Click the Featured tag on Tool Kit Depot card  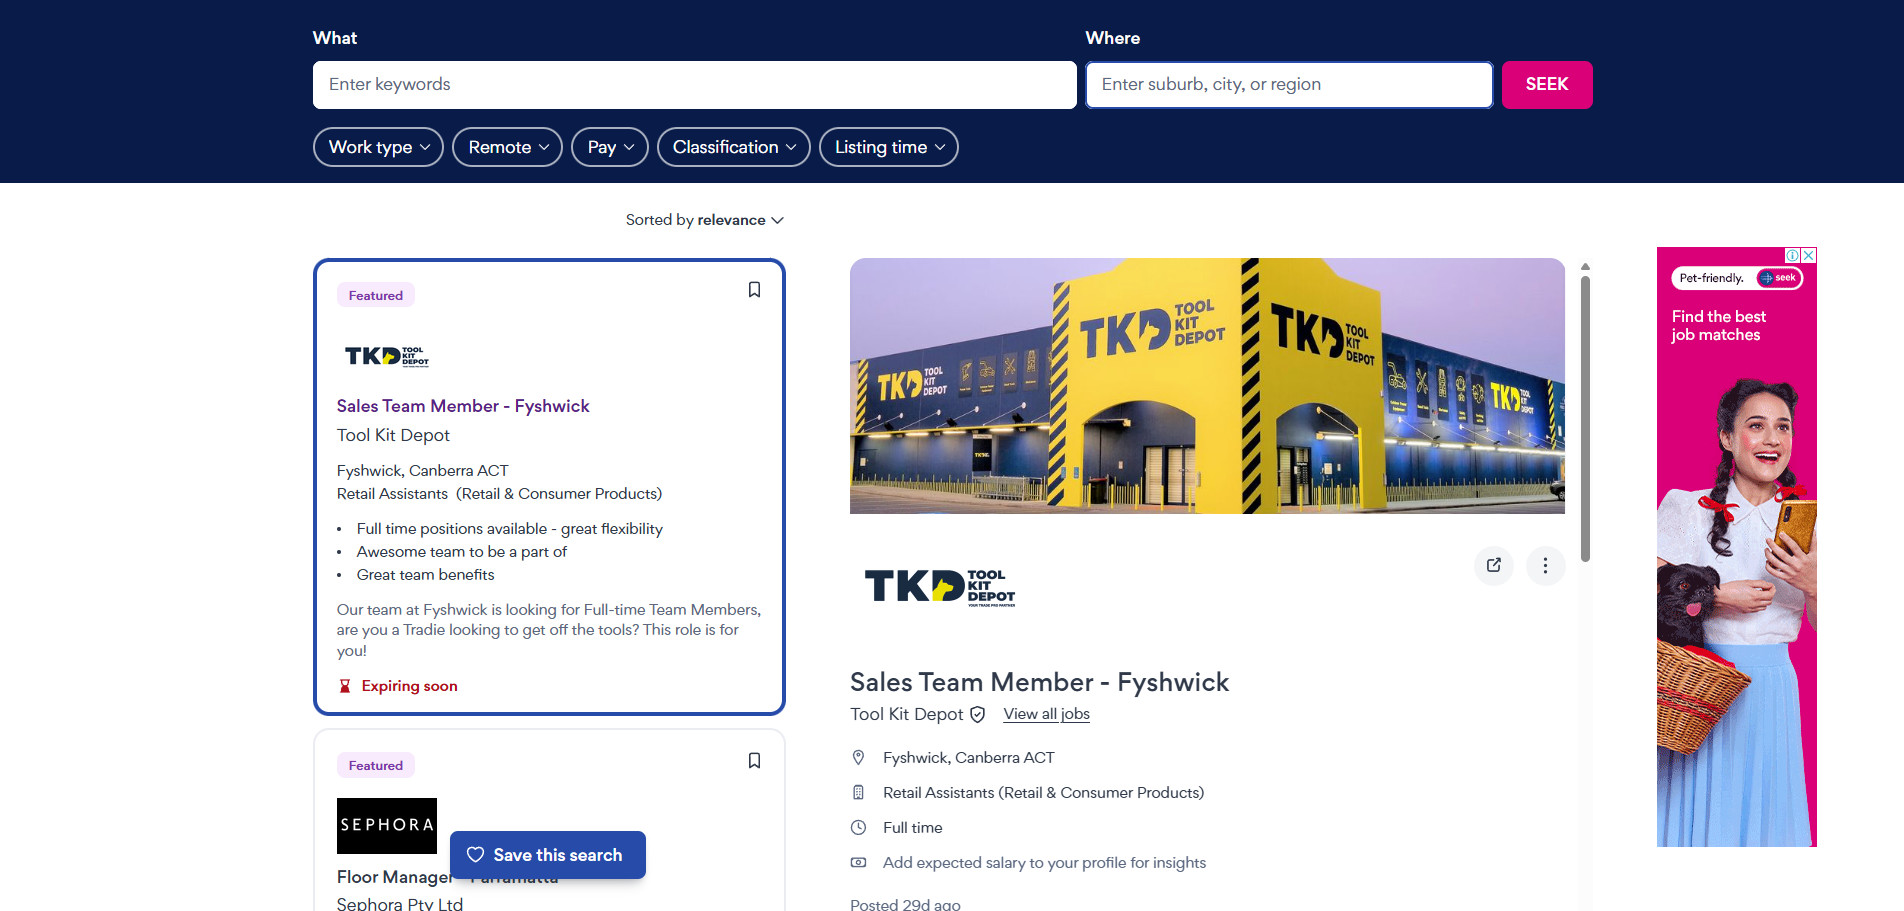(375, 295)
